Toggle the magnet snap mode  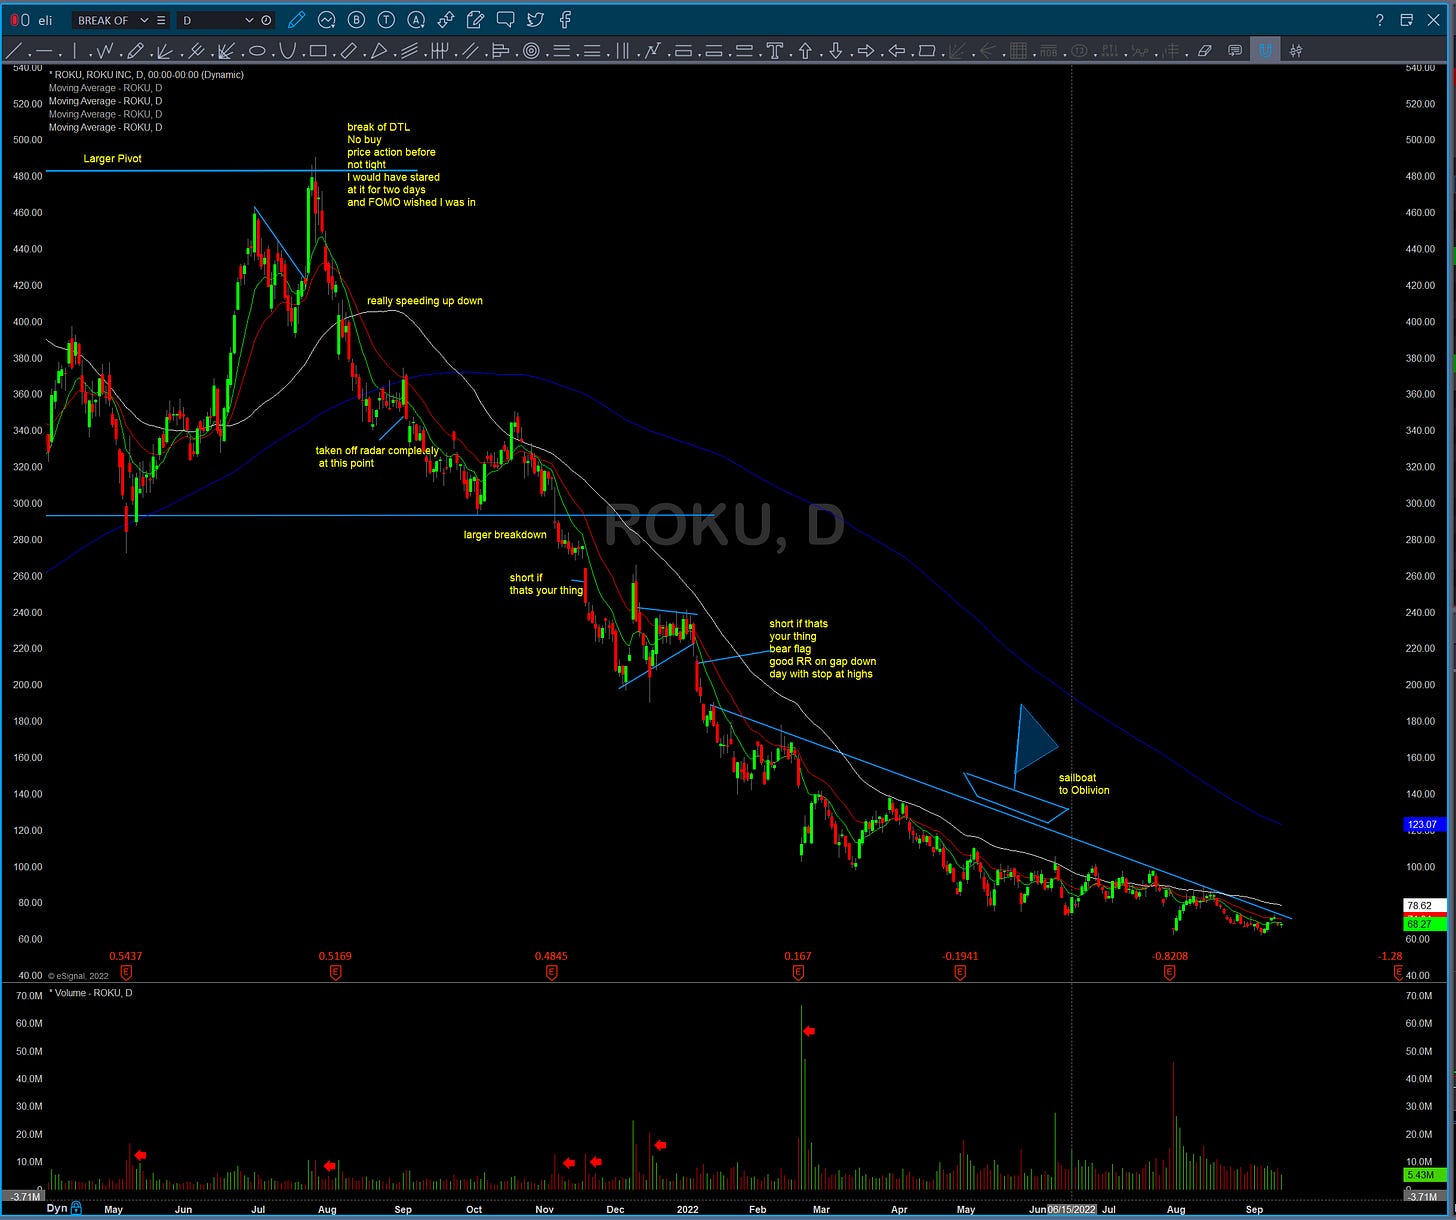[x=1265, y=50]
